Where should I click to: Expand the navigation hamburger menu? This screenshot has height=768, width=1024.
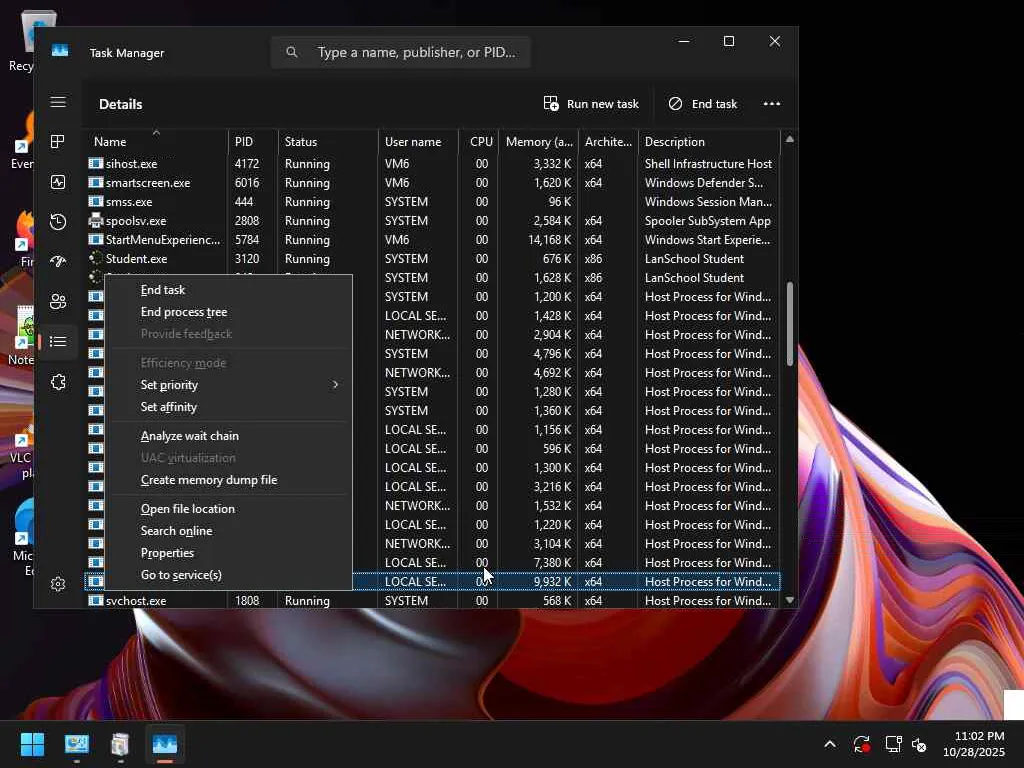[58, 102]
